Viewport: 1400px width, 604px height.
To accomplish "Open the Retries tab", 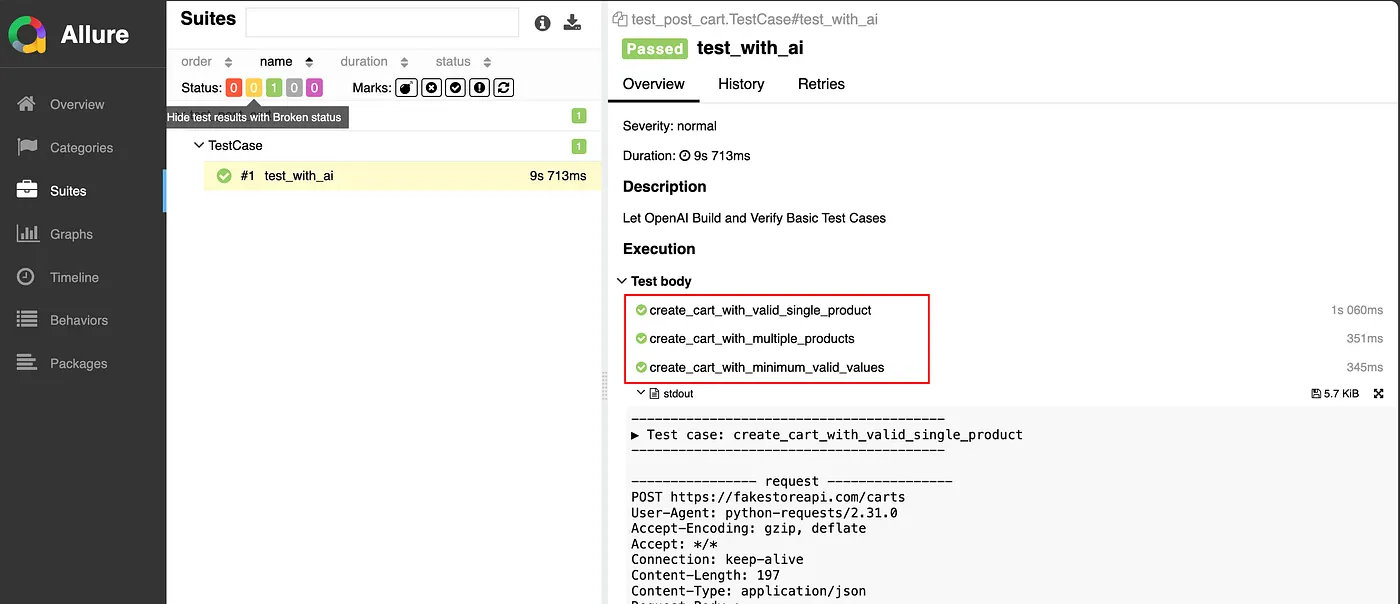I will click(821, 84).
